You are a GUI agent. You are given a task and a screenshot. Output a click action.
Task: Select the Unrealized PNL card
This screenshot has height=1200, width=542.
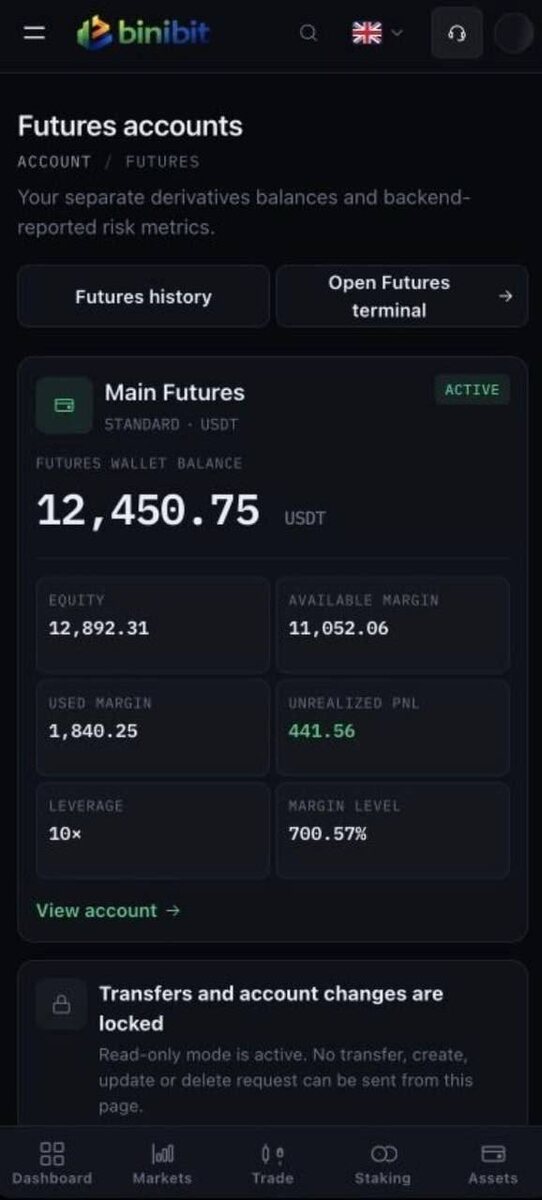(x=393, y=727)
